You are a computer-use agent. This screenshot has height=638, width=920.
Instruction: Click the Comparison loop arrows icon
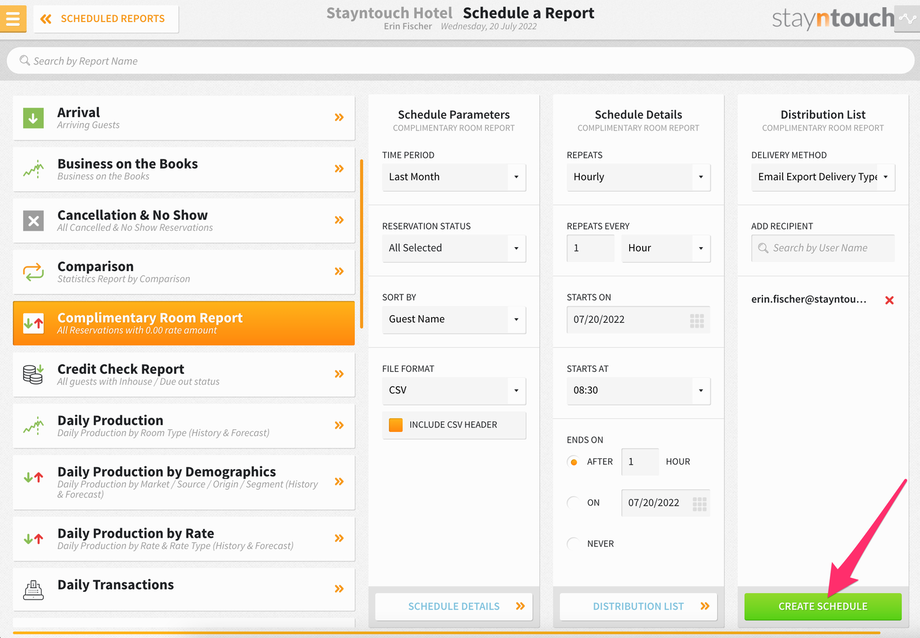(33, 272)
